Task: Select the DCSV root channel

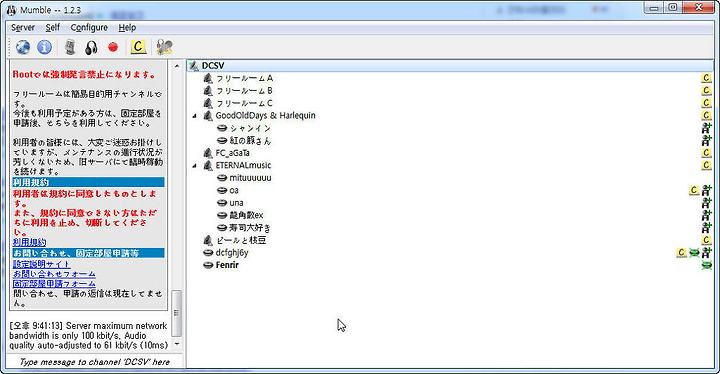Action: coord(213,66)
